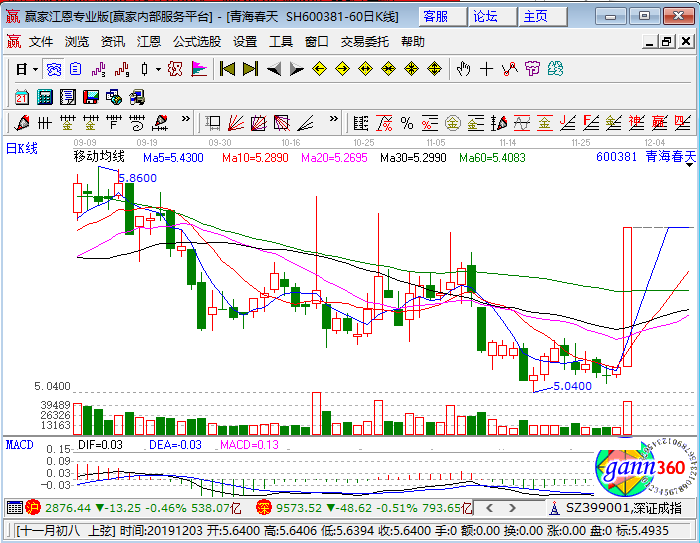Click the J fan-lines tool
700x543 pixels.
coord(567,123)
